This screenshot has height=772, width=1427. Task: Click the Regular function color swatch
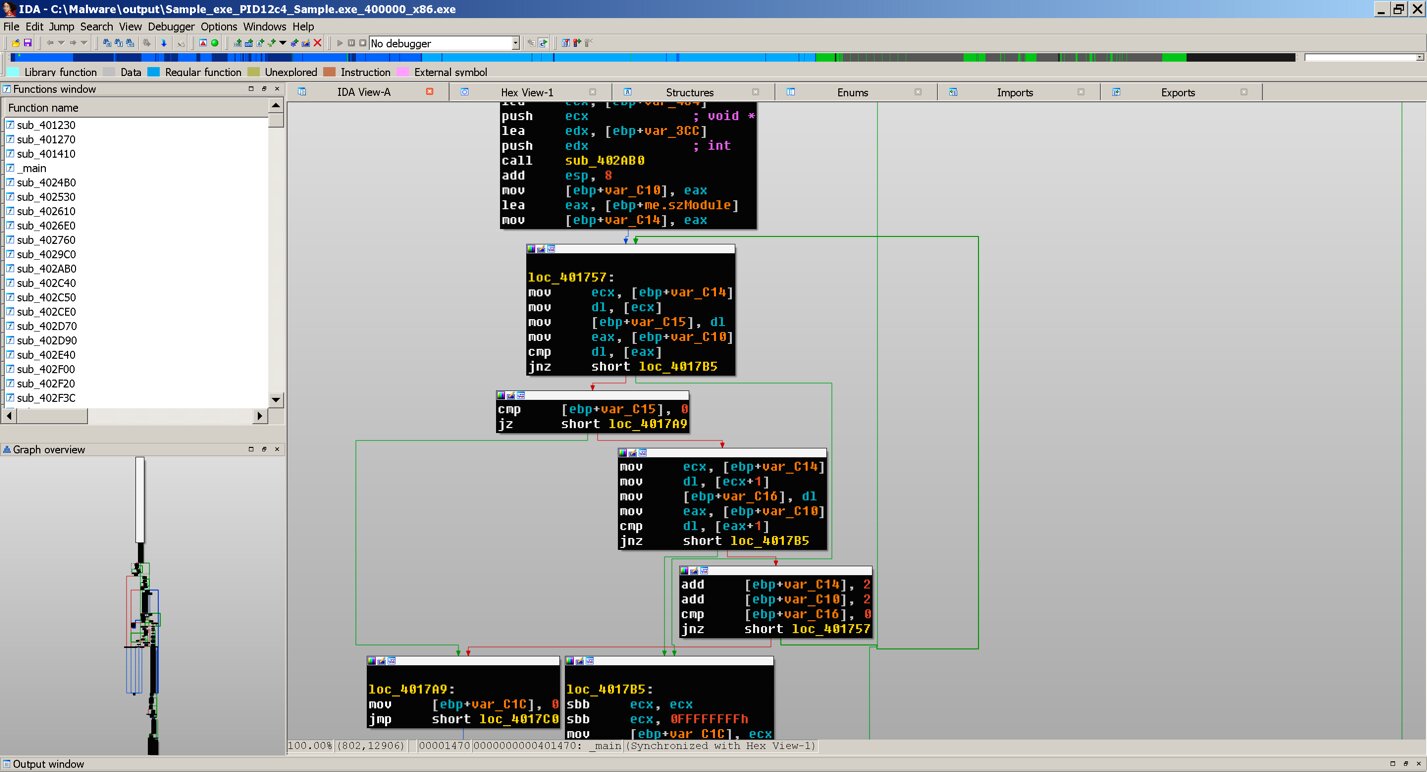[x=154, y=72]
